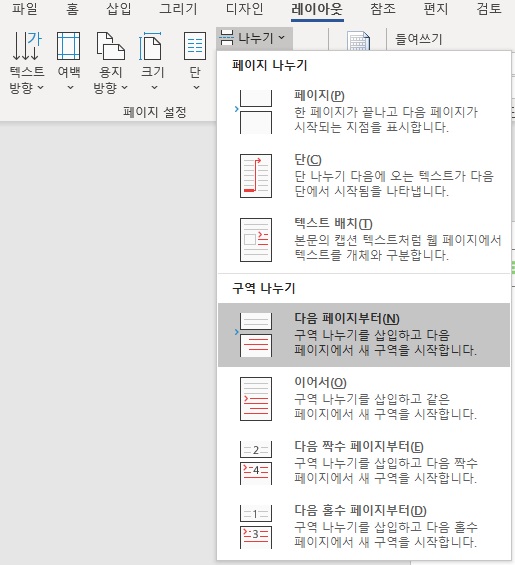Select the 레이아웃 tab
This screenshot has height=565, width=515.
[x=317, y=9]
